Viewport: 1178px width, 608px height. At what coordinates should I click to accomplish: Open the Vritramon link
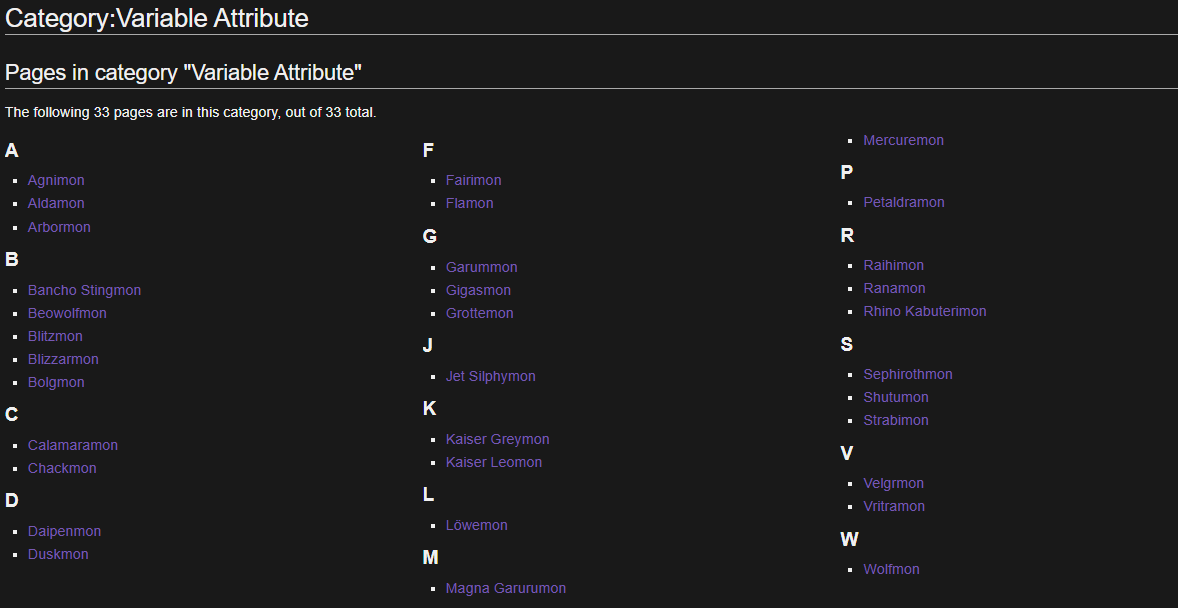894,507
